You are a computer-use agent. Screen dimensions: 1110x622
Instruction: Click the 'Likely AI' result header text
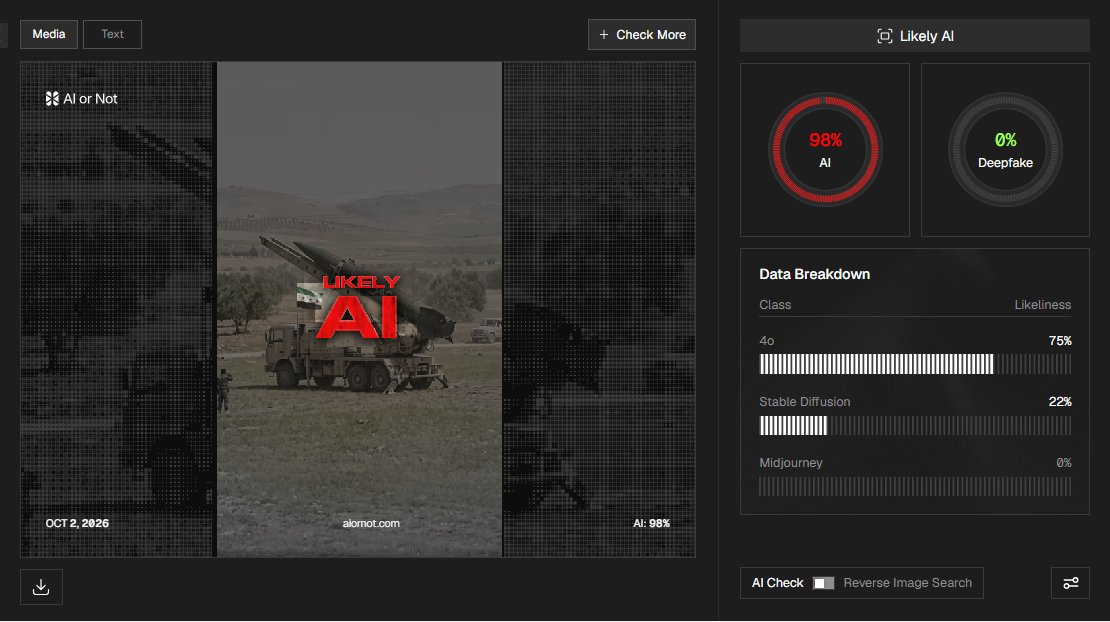(927, 36)
